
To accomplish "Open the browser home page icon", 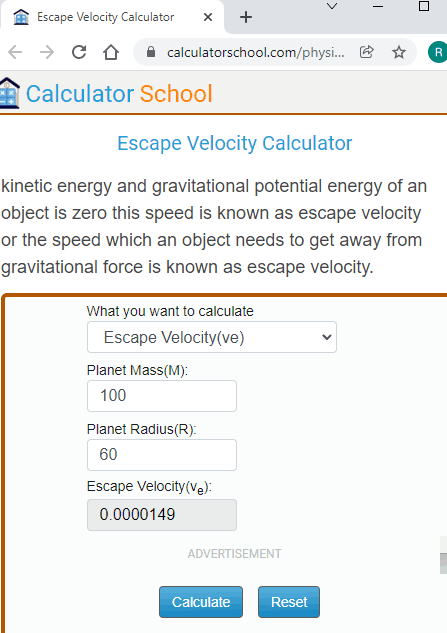I will 111,52.
